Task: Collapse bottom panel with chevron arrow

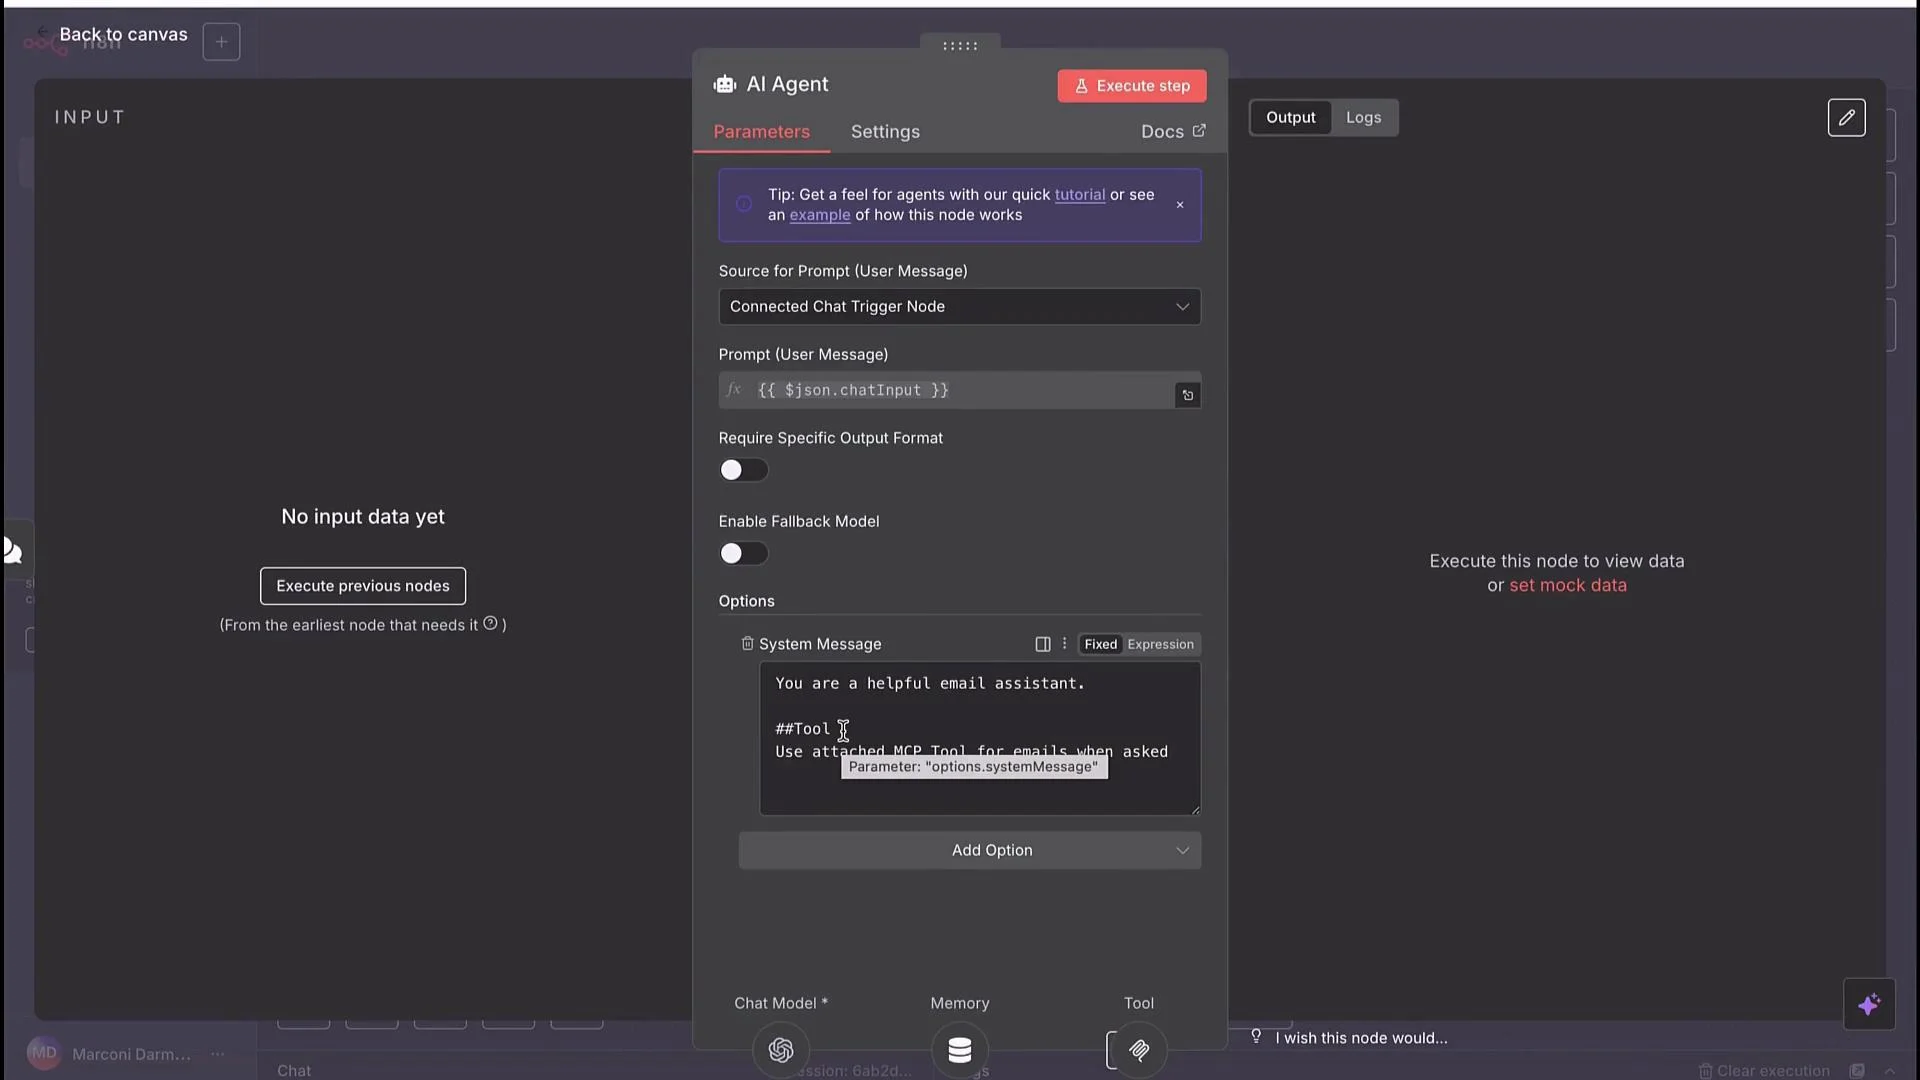Action: point(1889,1071)
